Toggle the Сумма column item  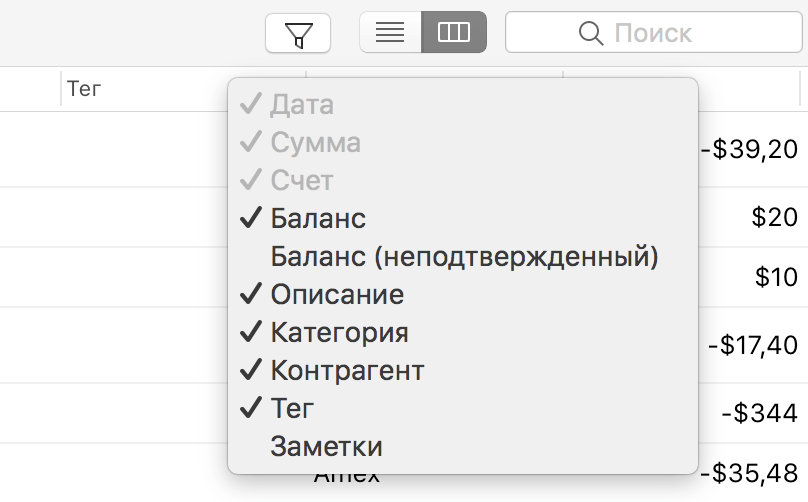point(463,142)
